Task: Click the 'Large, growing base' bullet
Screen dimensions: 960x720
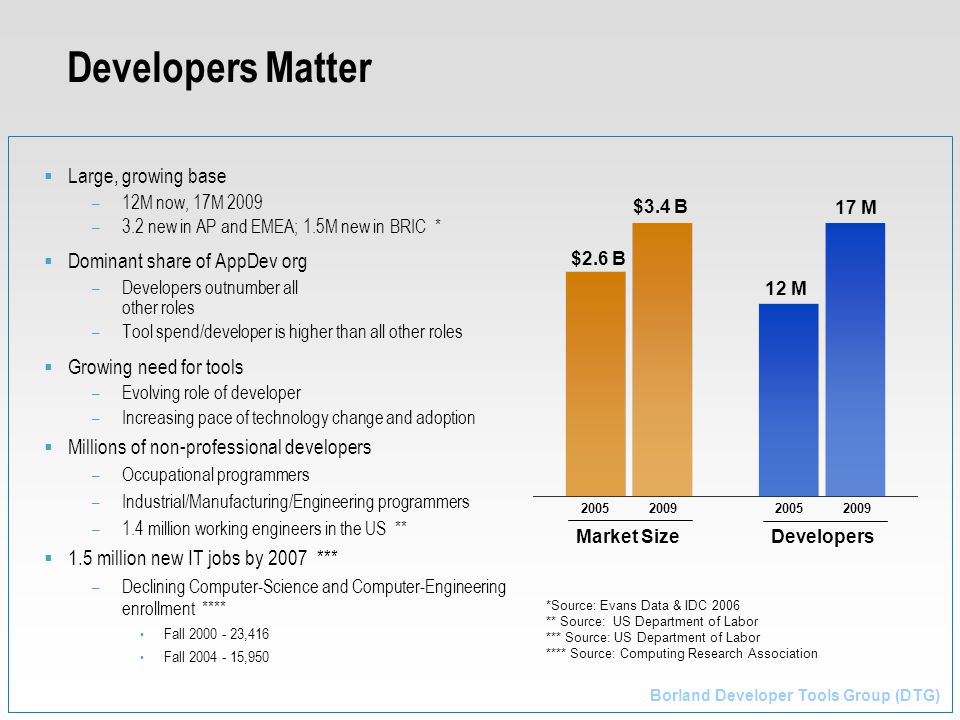Action: (147, 176)
